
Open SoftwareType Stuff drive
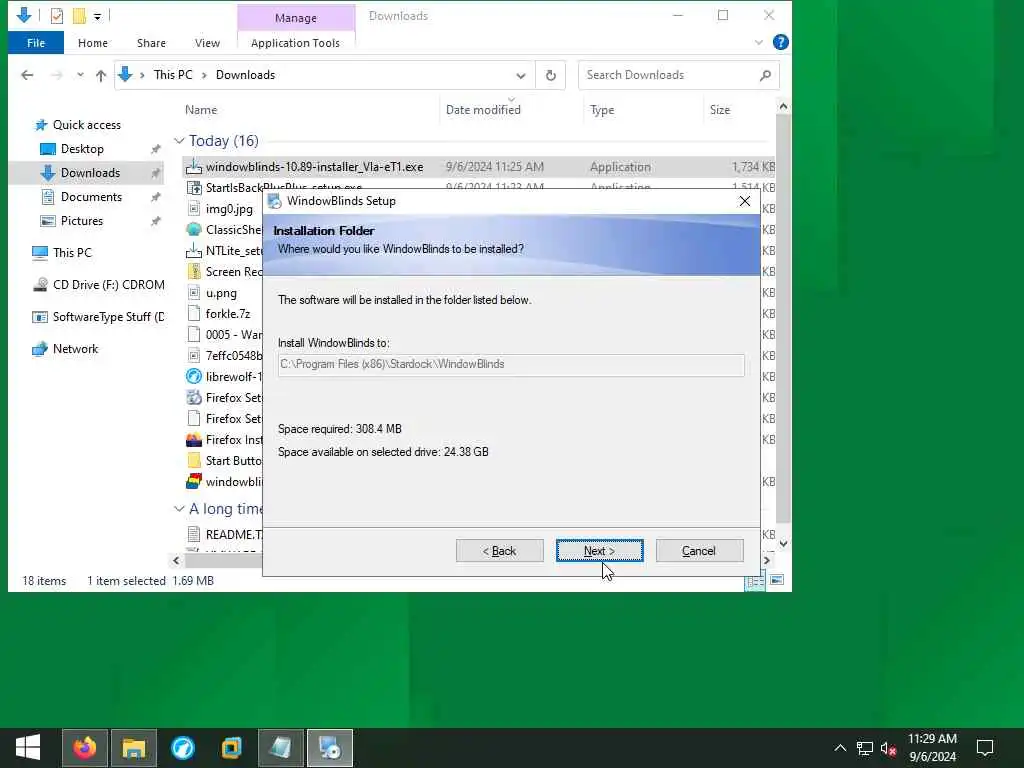(98, 317)
